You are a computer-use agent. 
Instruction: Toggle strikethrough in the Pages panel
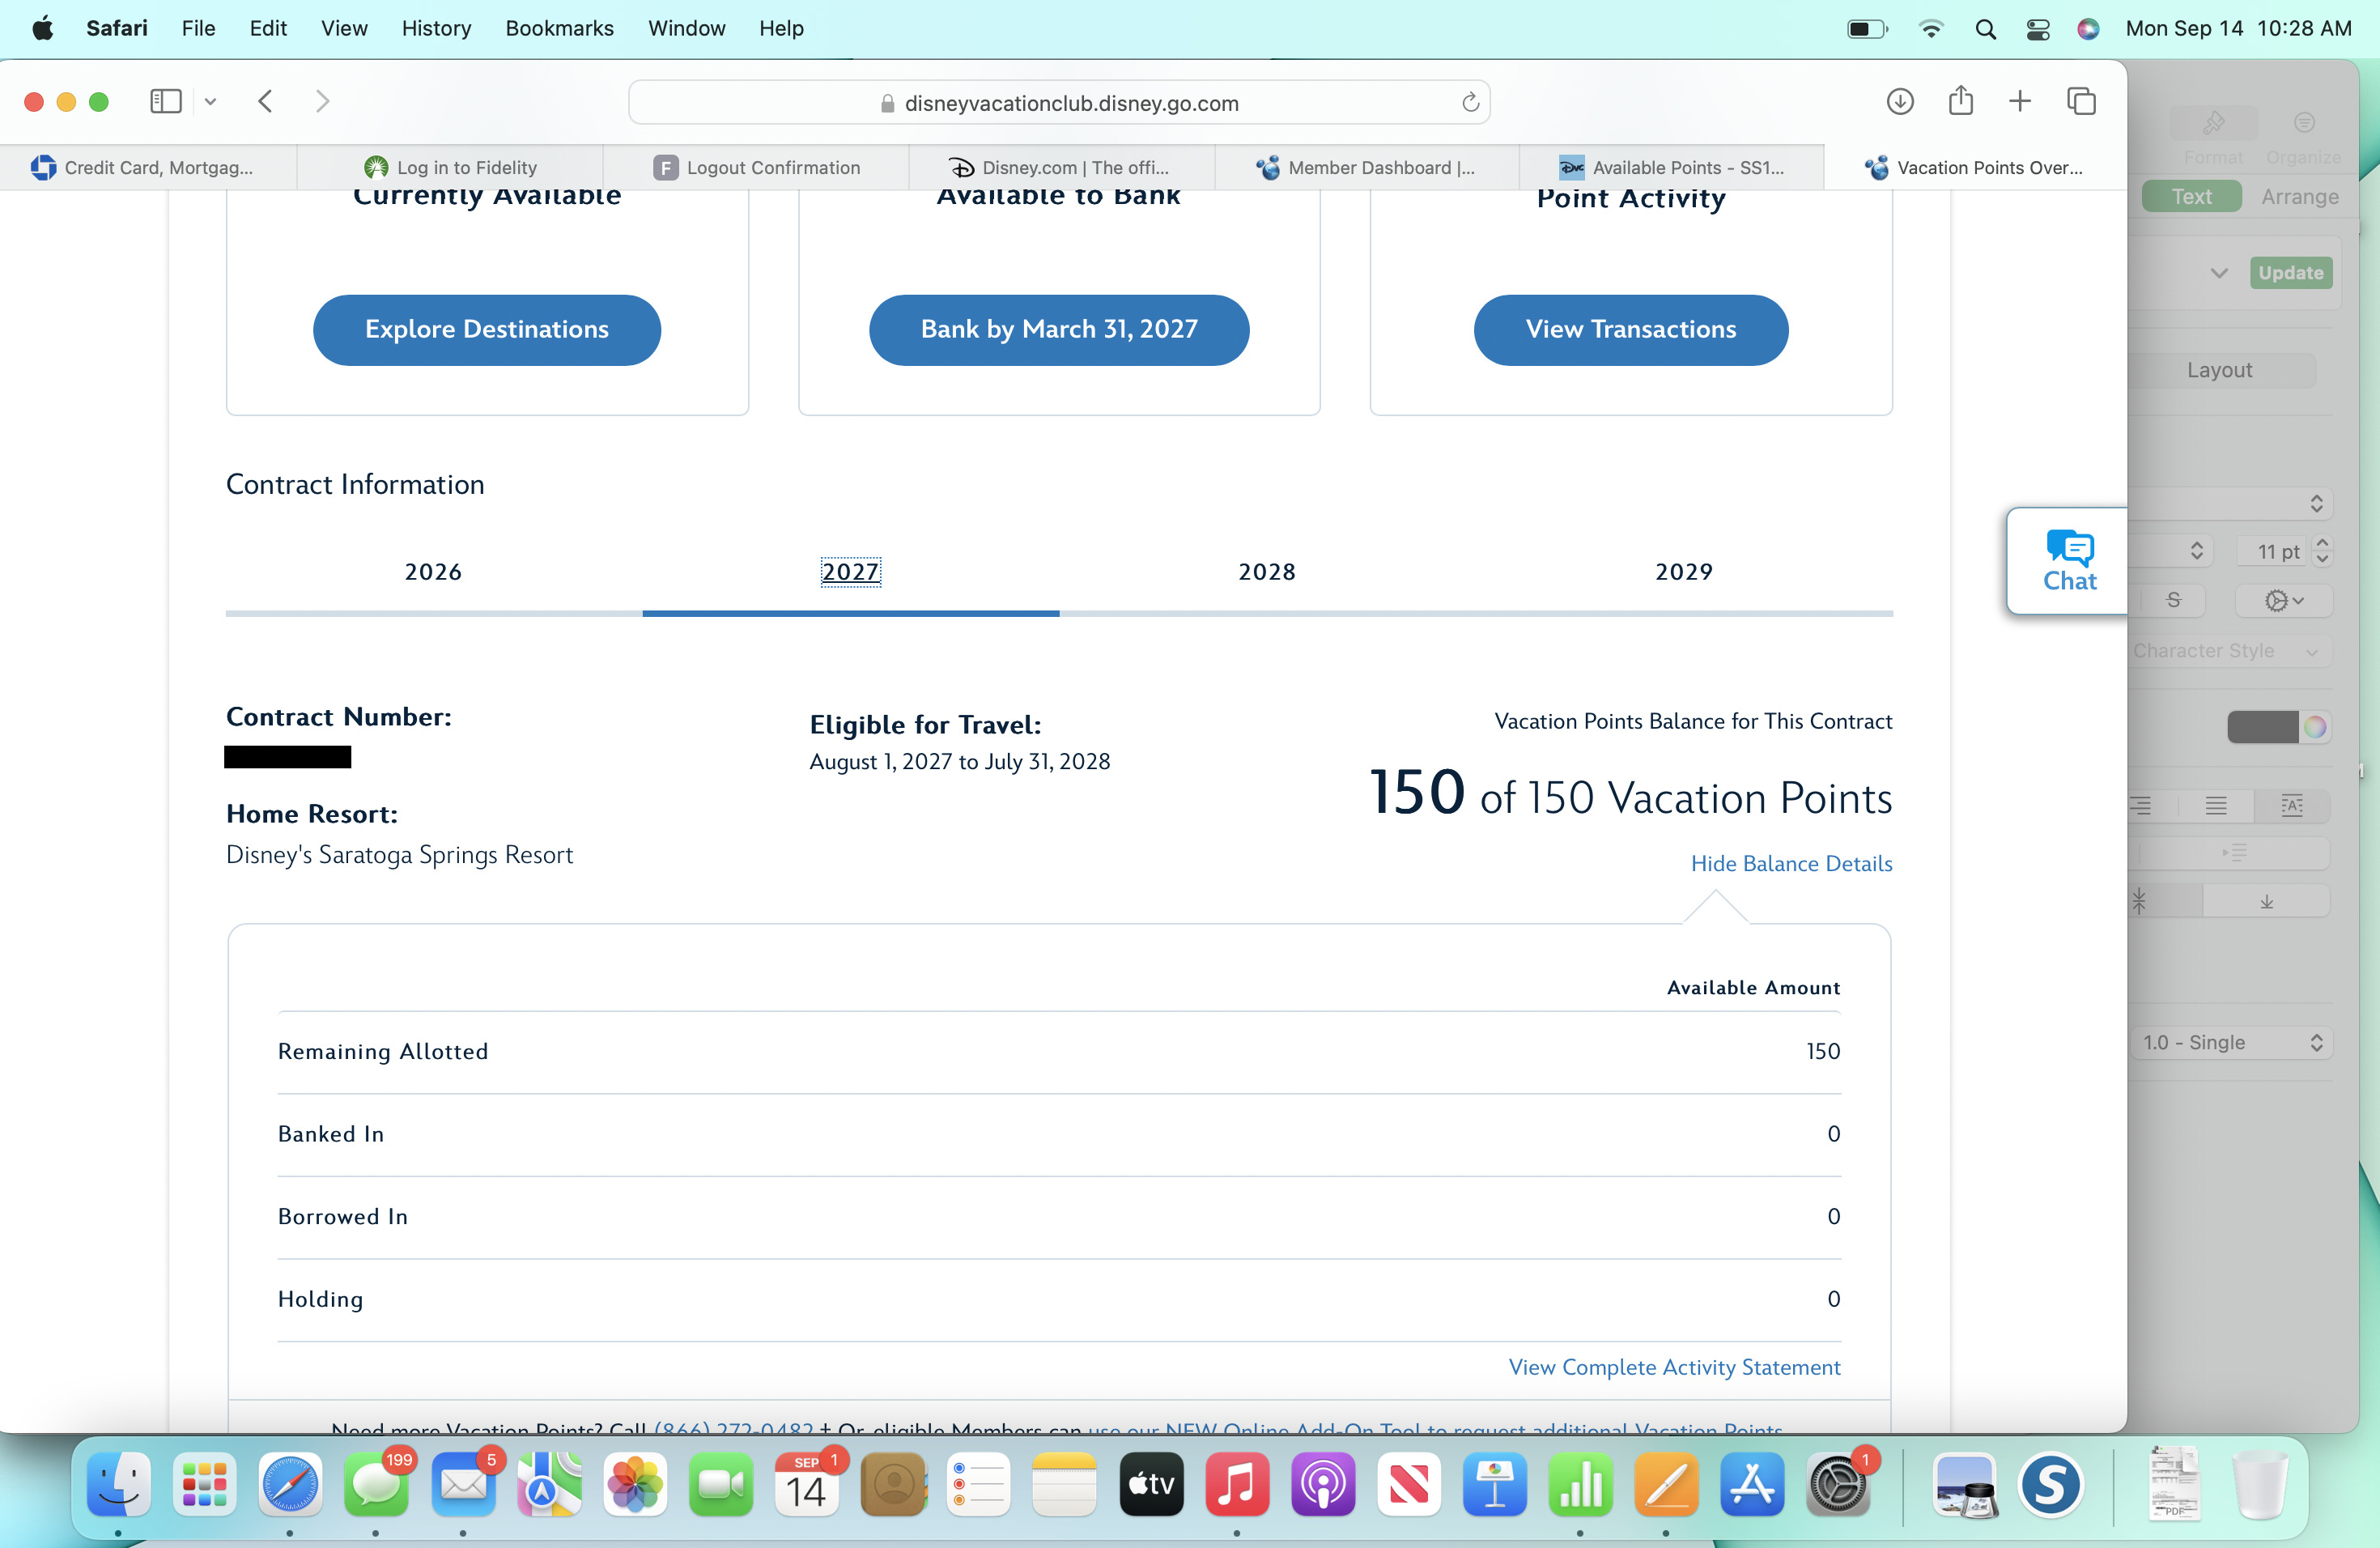pyautogui.click(x=2173, y=600)
